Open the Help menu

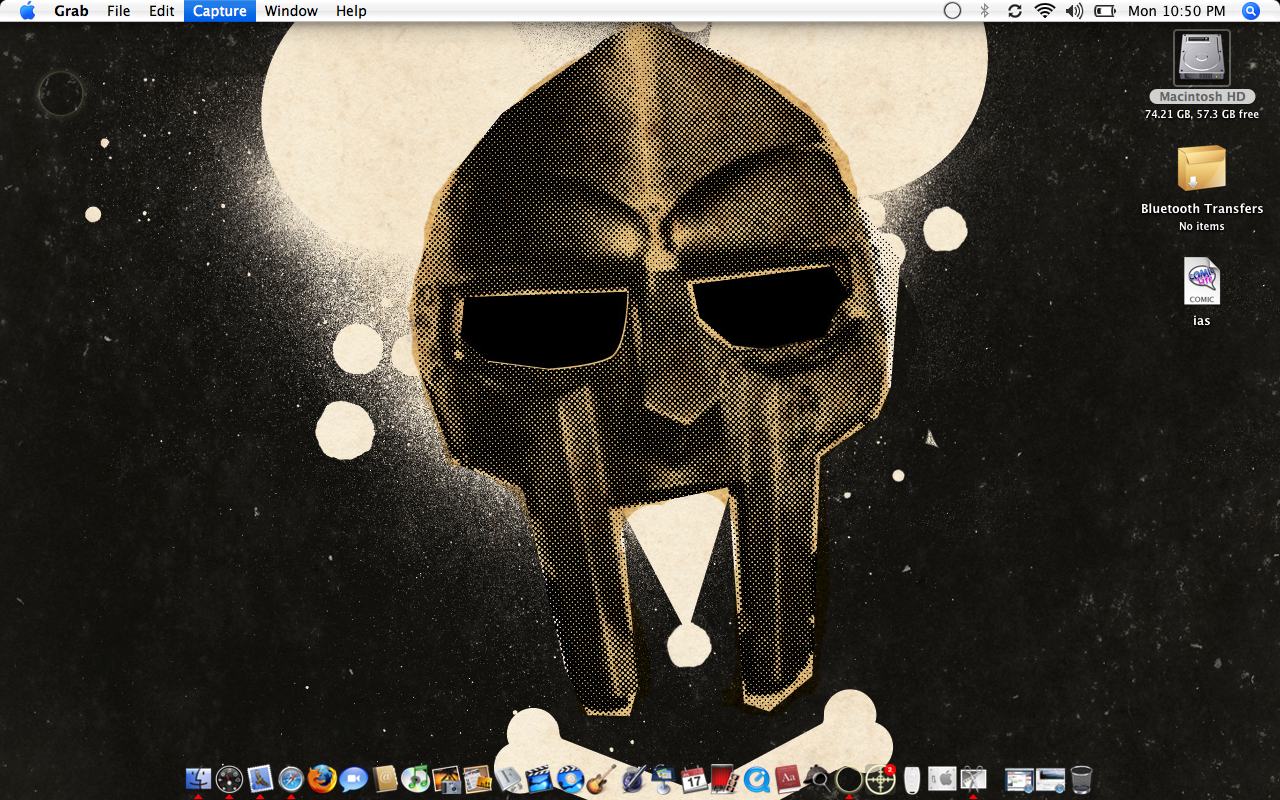[351, 11]
